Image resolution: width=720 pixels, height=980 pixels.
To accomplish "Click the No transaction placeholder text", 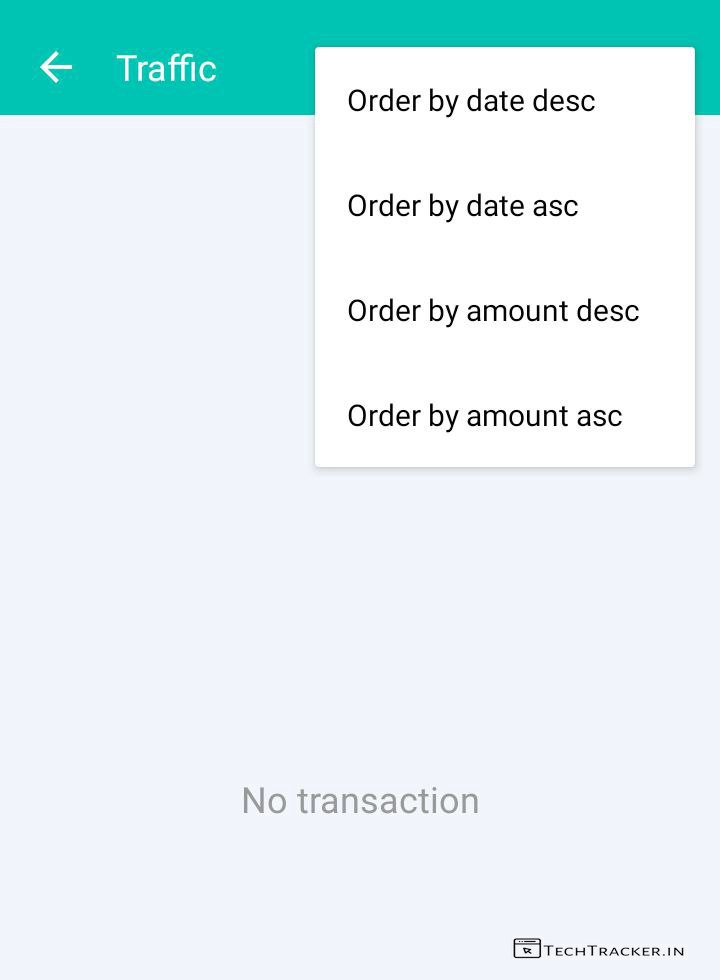I will [x=360, y=801].
